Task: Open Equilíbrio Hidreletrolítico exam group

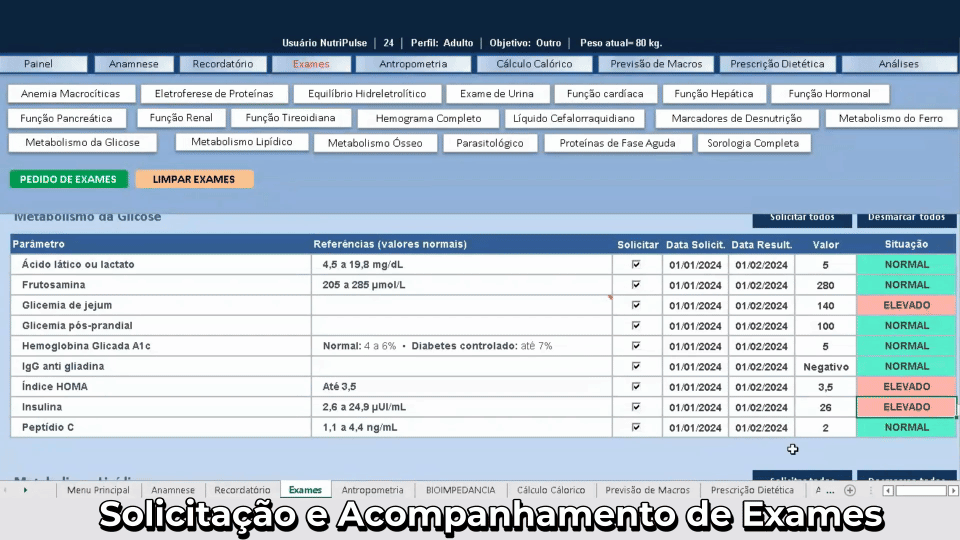Action: pos(367,94)
